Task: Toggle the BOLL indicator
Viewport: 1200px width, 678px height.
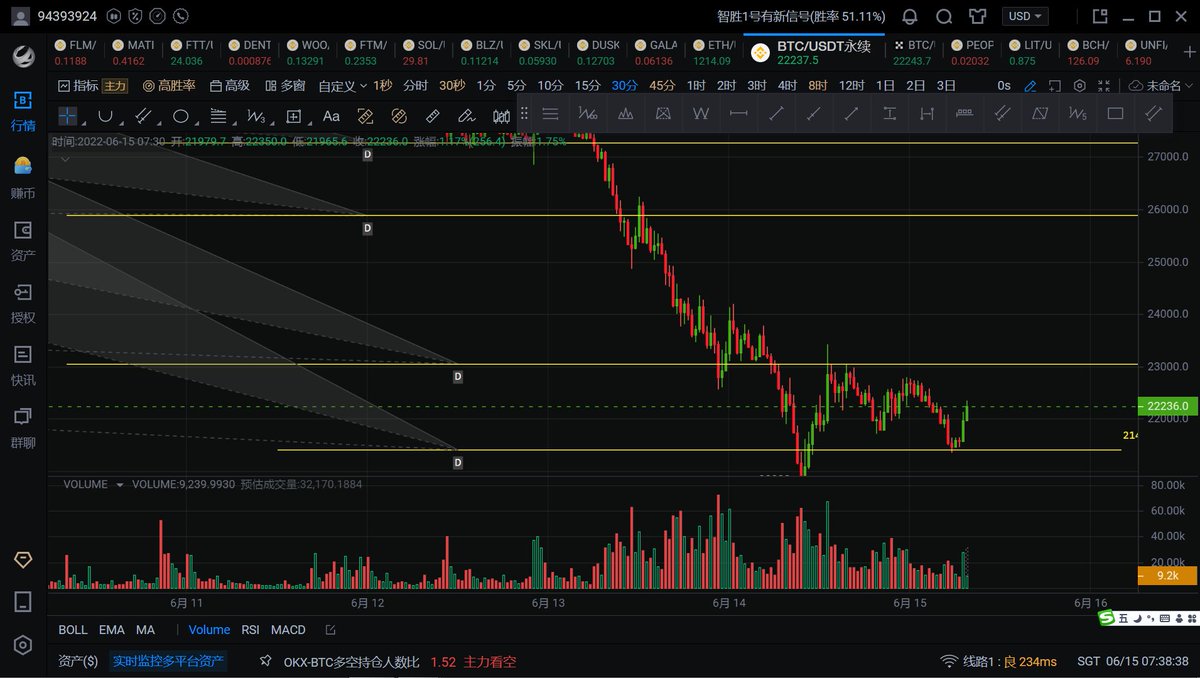Action: pos(73,630)
